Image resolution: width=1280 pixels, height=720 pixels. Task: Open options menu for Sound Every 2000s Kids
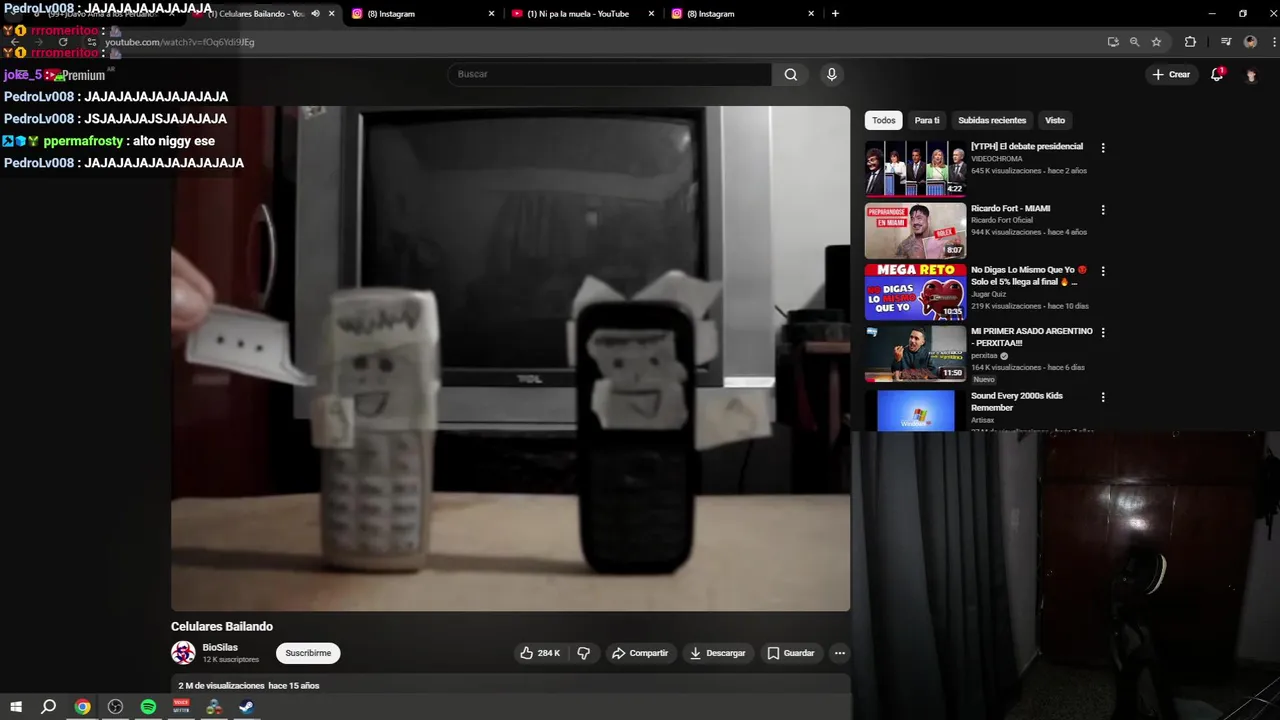click(1103, 397)
